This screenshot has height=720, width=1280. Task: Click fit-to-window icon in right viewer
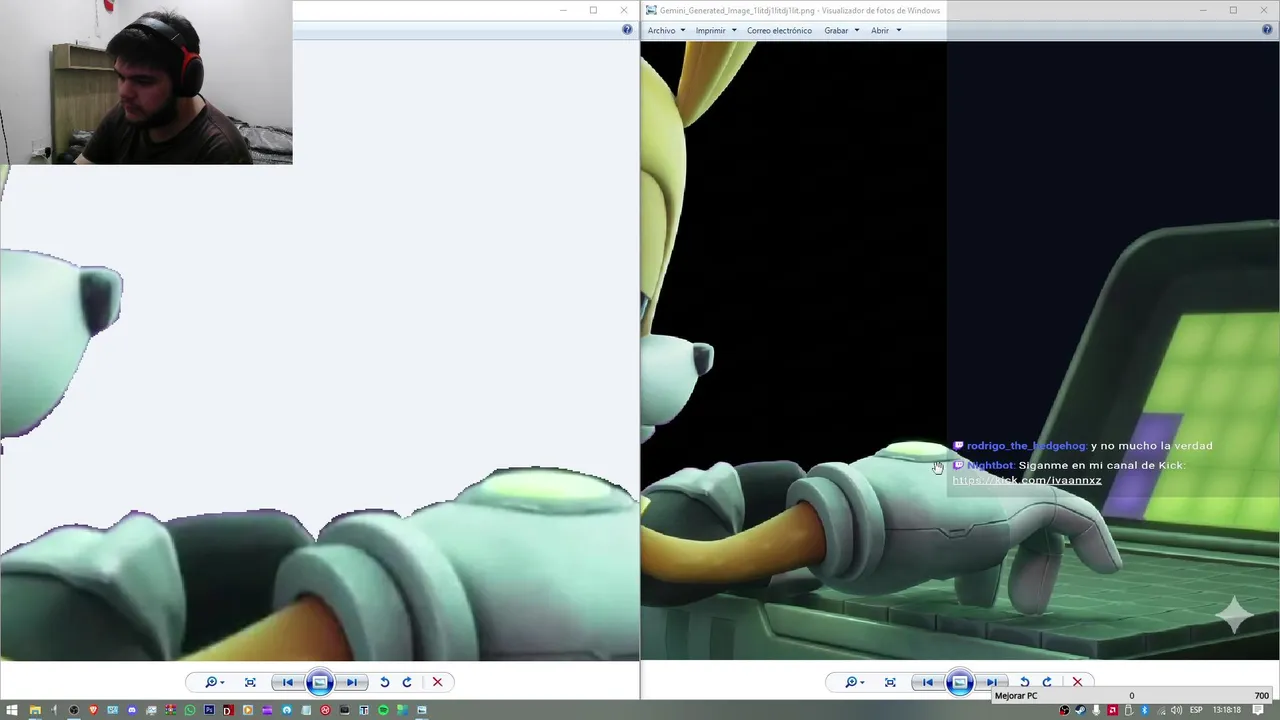[890, 682]
